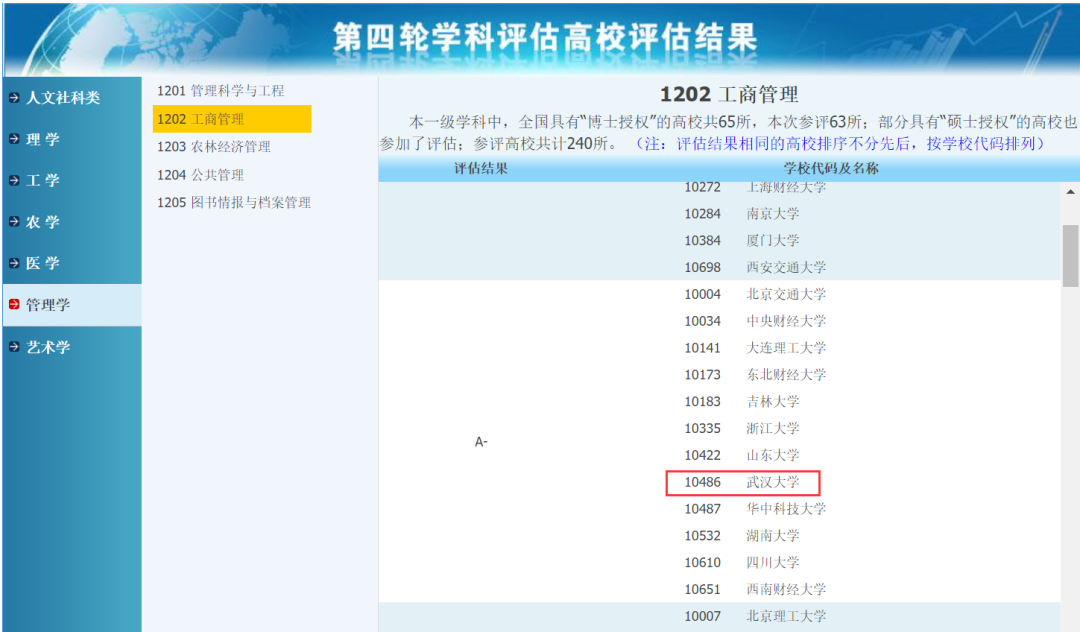Open 1205 图书情报与档案管理 subject
The width and height of the screenshot is (1080, 632).
pyautogui.click(x=233, y=202)
